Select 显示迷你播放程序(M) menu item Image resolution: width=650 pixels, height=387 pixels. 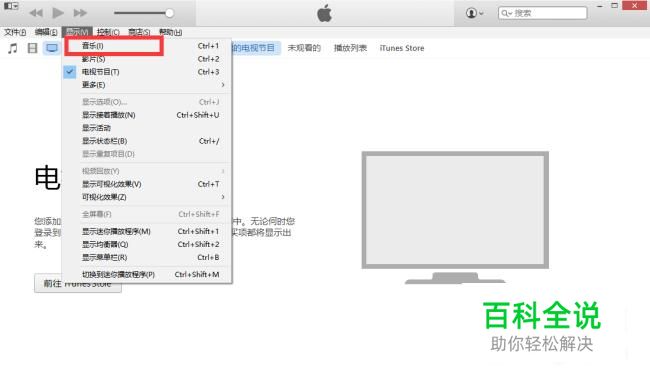(147, 231)
